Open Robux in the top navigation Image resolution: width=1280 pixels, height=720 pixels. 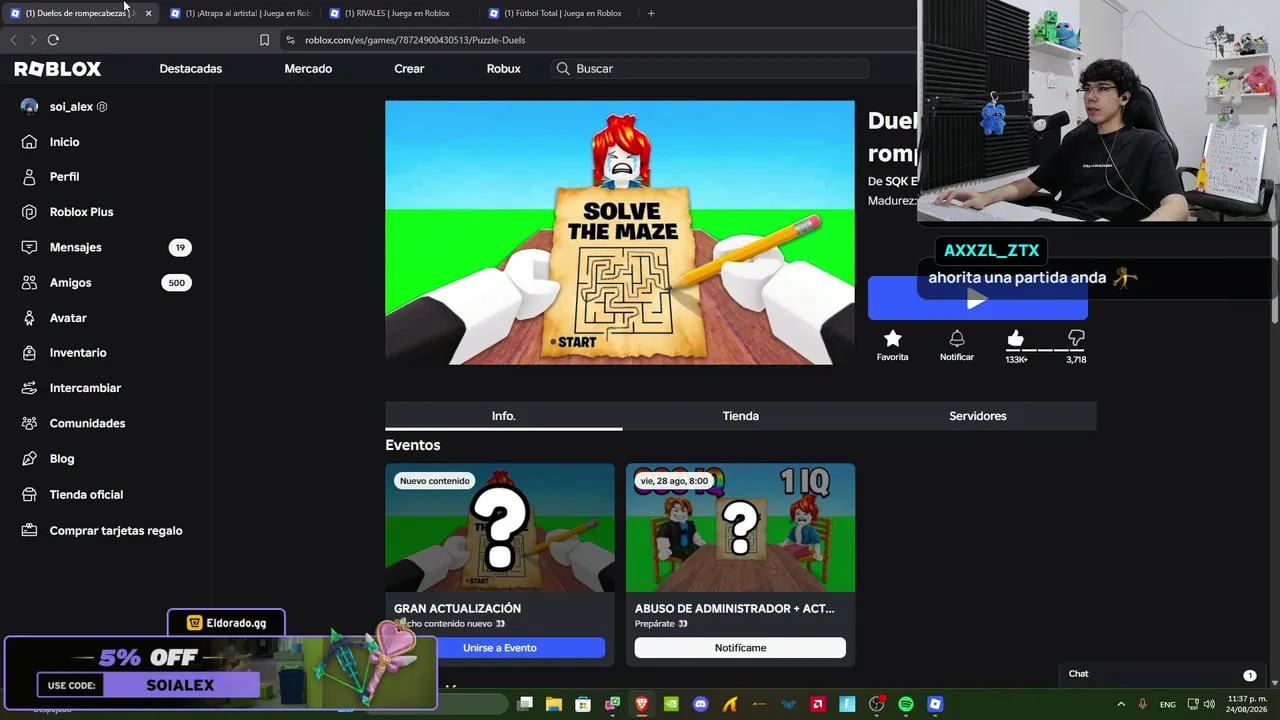[503, 69]
